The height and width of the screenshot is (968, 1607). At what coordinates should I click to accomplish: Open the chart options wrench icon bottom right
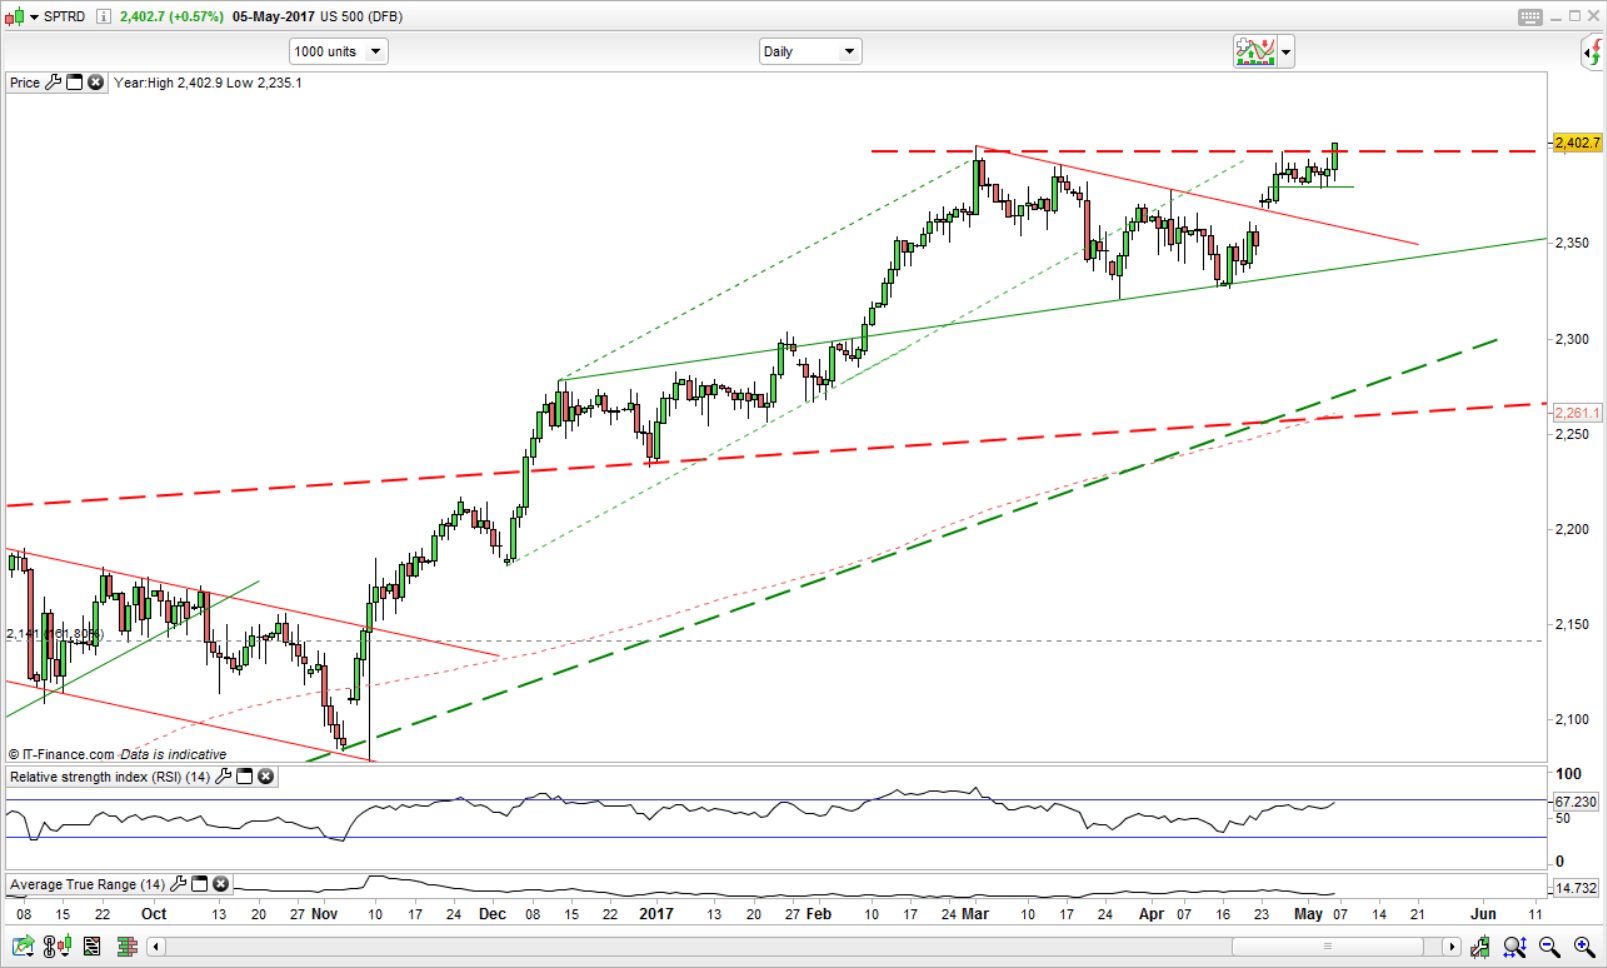click(x=1481, y=946)
